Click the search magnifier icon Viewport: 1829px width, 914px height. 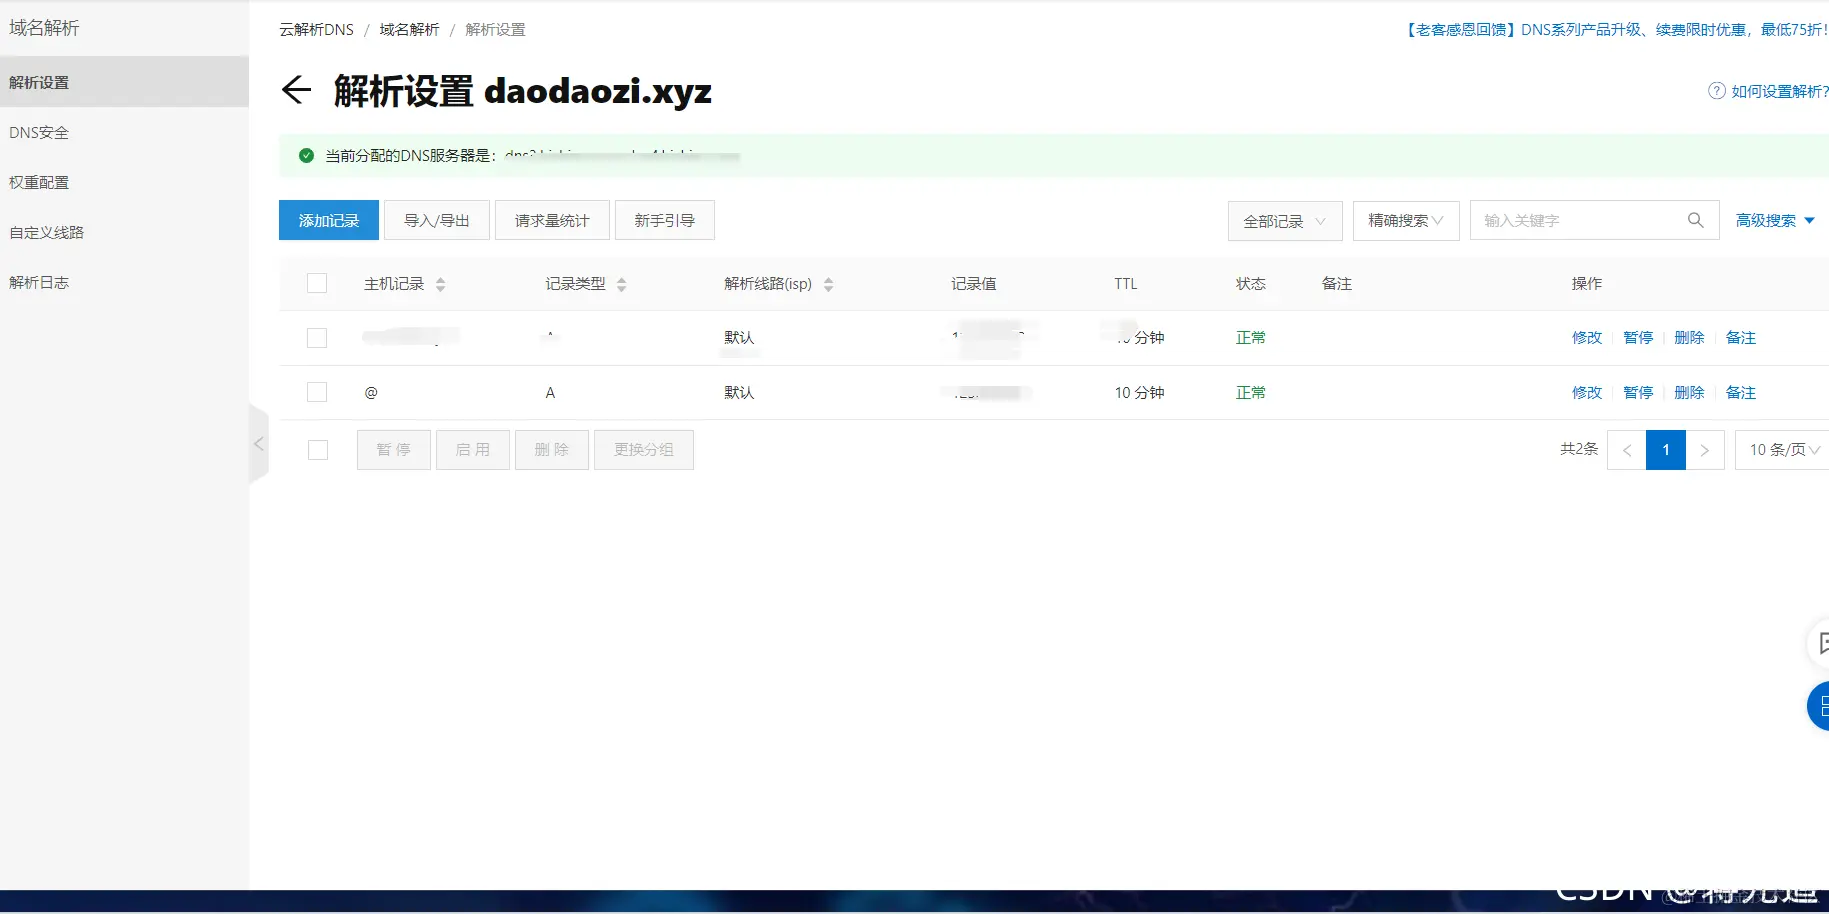(x=1695, y=220)
